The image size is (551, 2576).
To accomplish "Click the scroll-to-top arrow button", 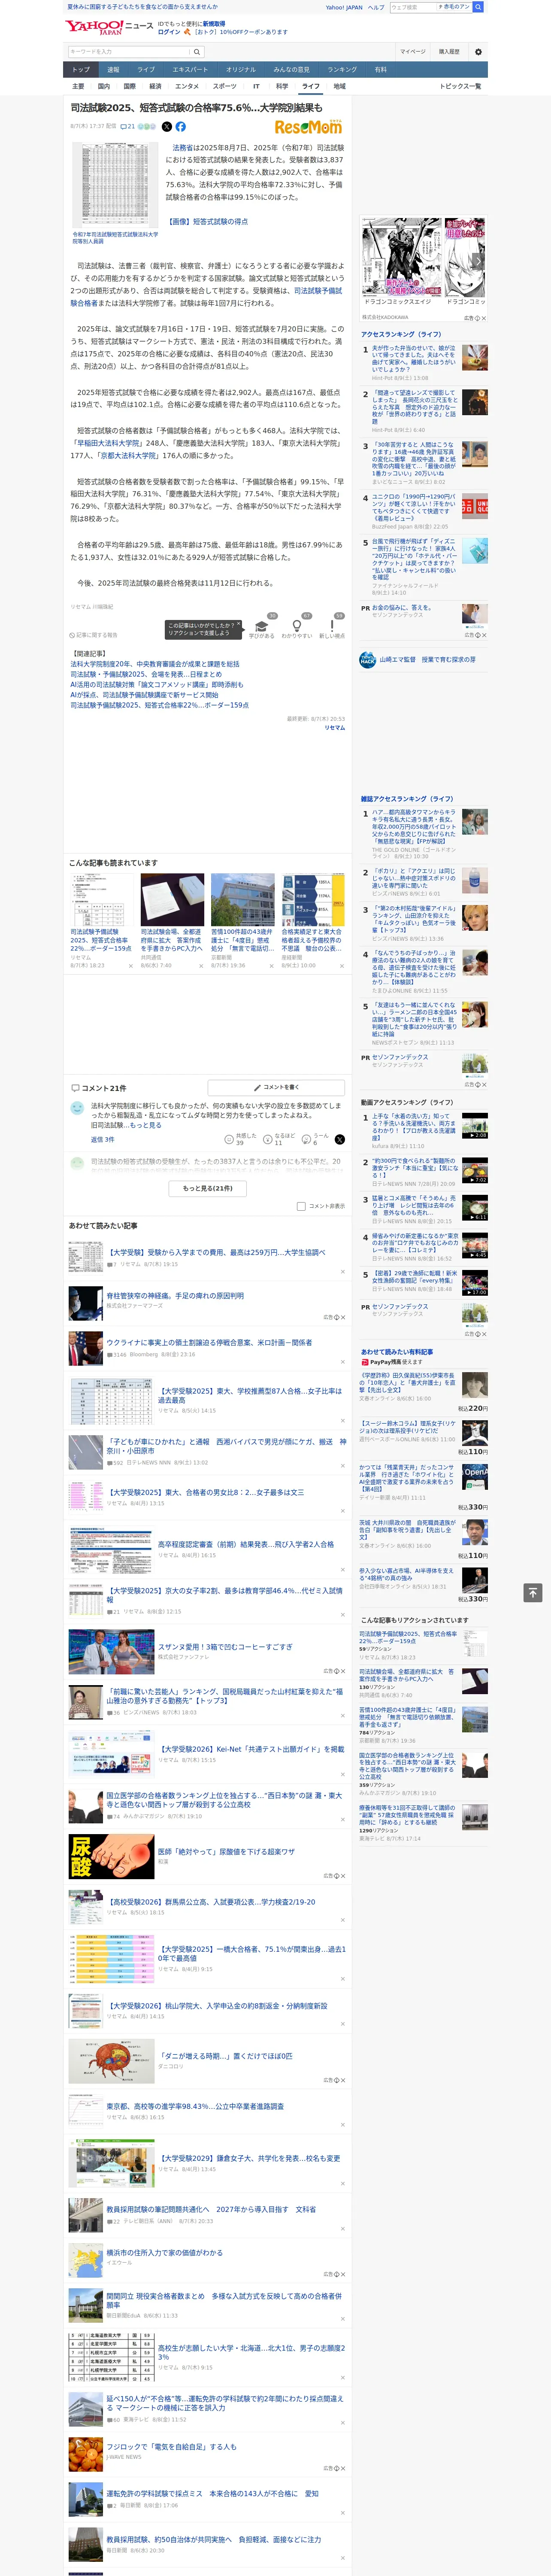I will point(534,1593).
